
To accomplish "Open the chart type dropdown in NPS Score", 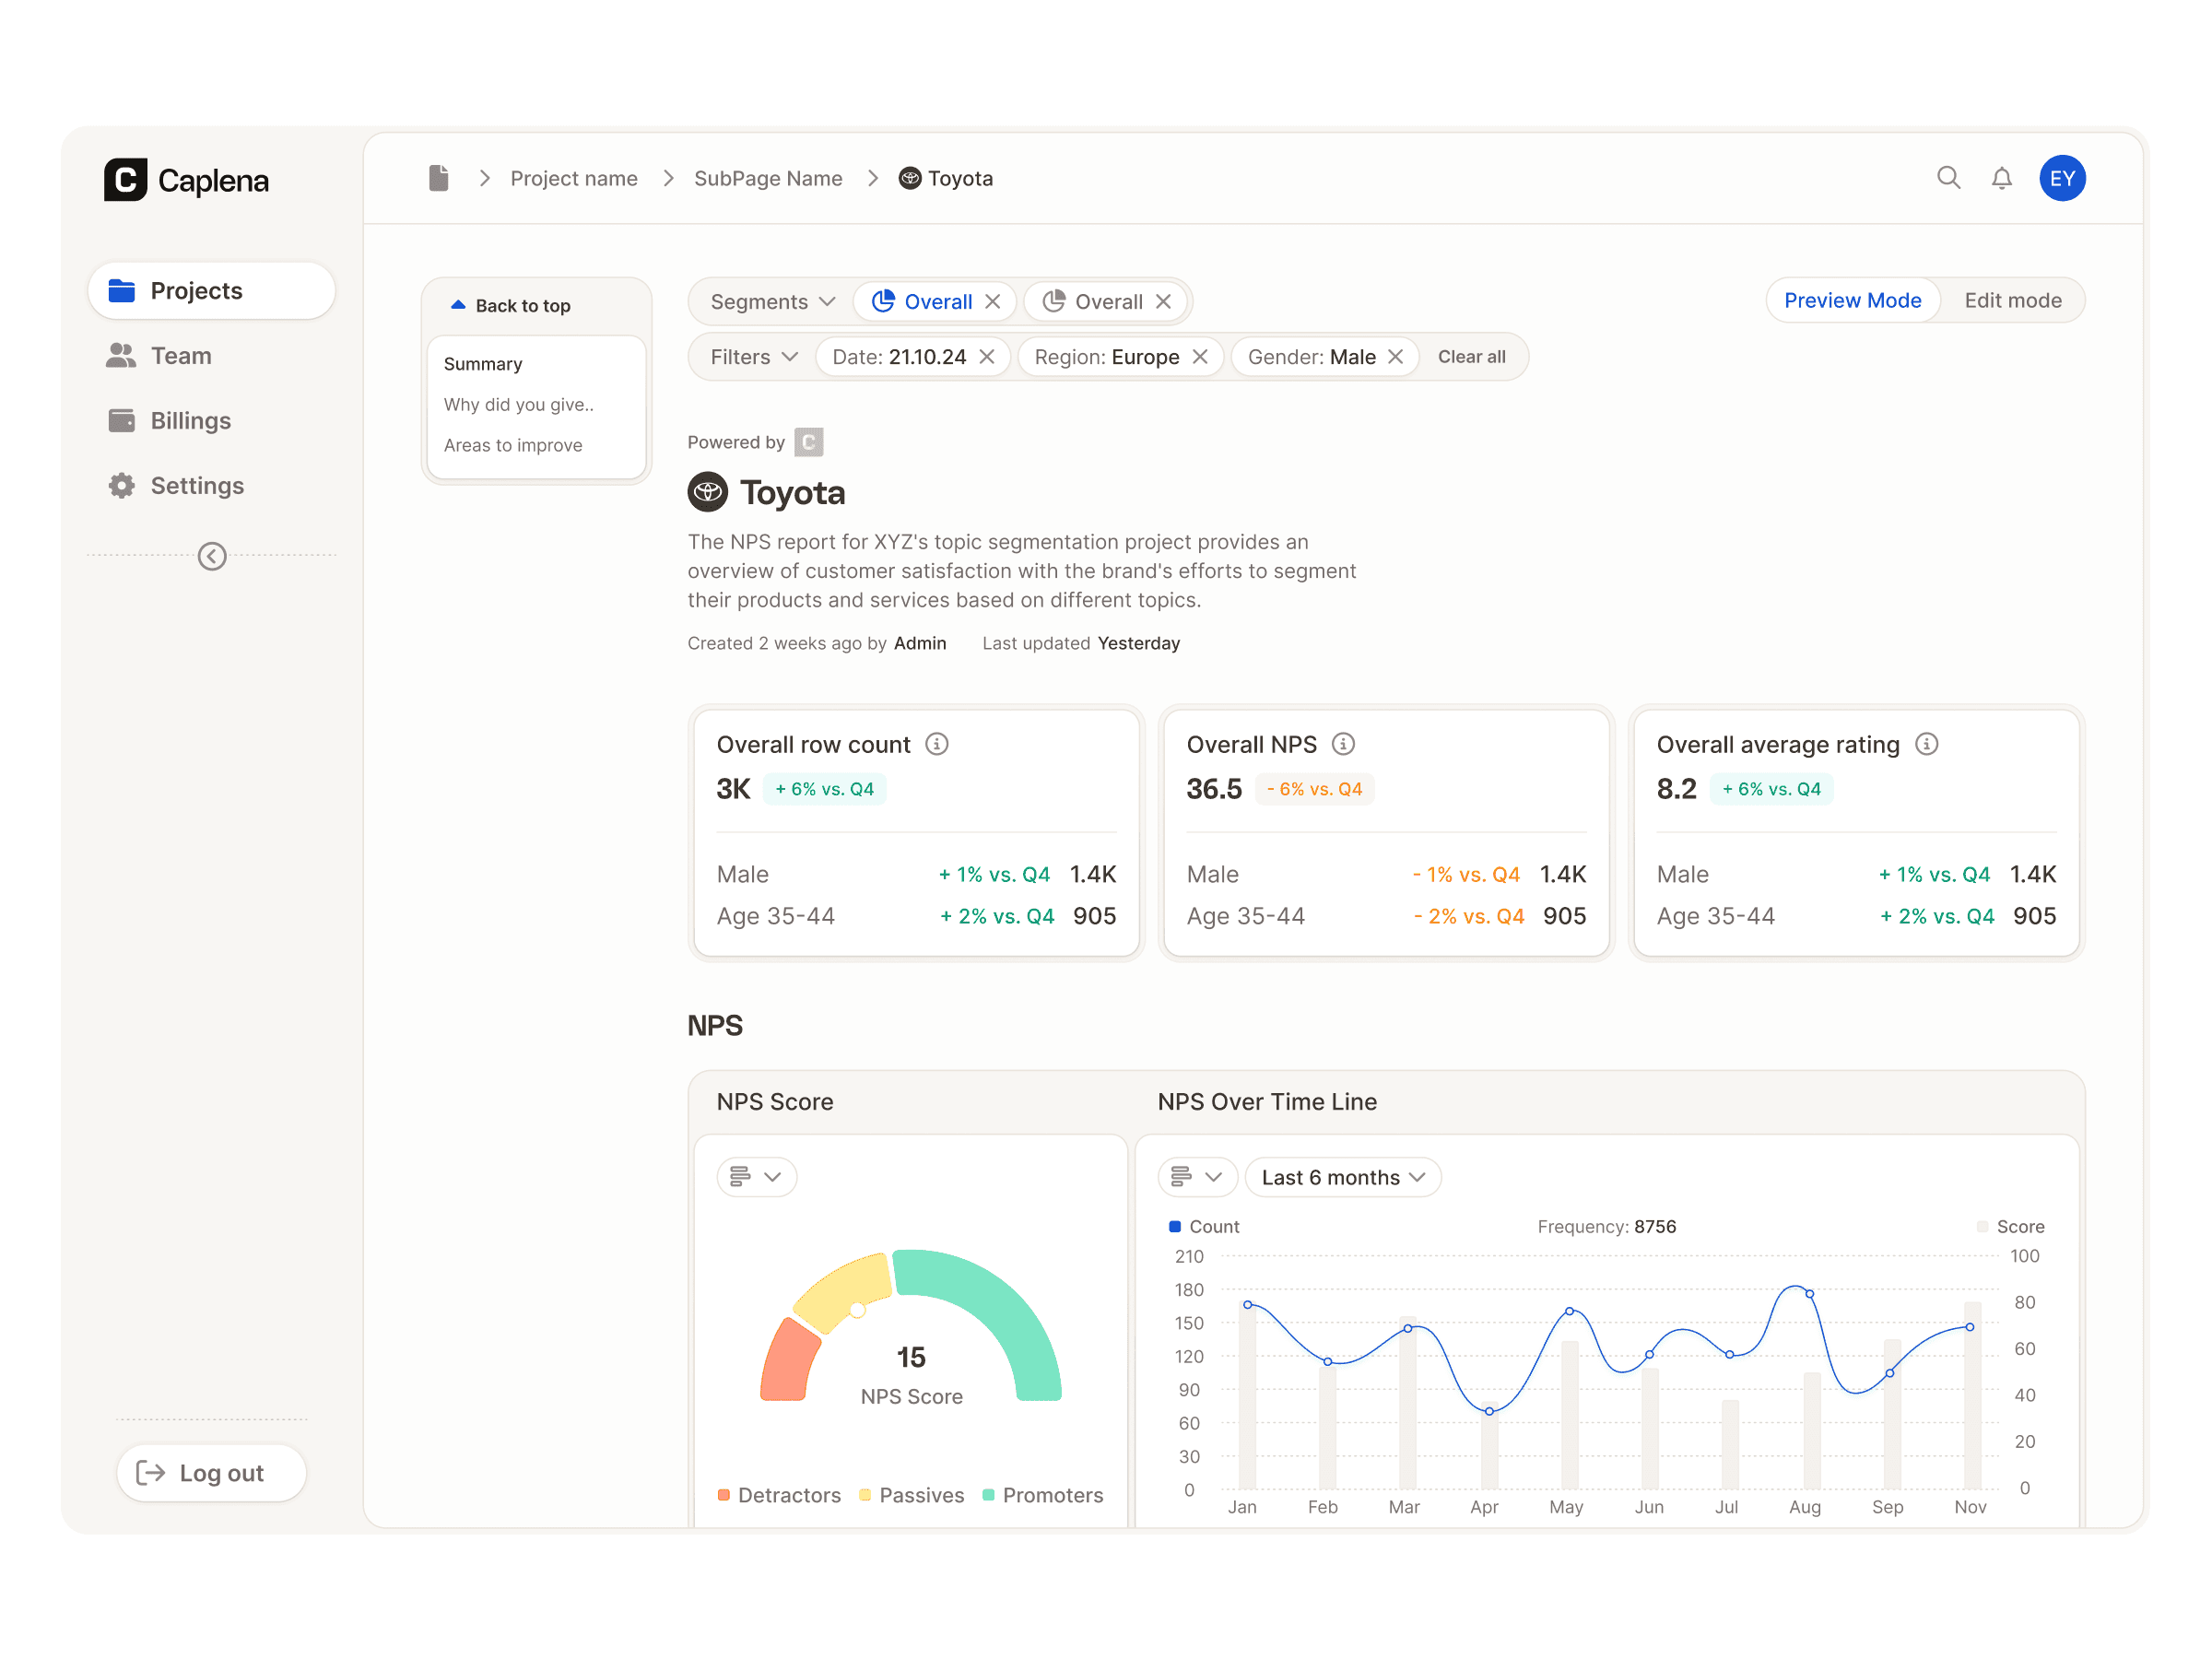I will pyautogui.click(x=756, y=1177).
